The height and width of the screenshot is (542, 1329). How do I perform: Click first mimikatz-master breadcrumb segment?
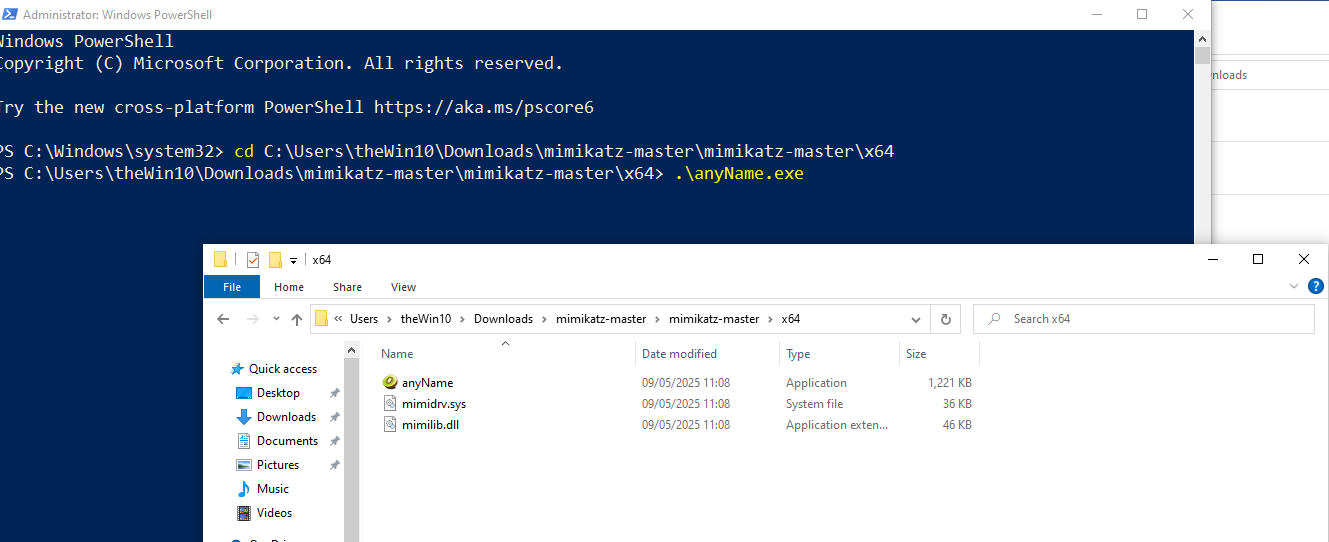click(601, 319)
